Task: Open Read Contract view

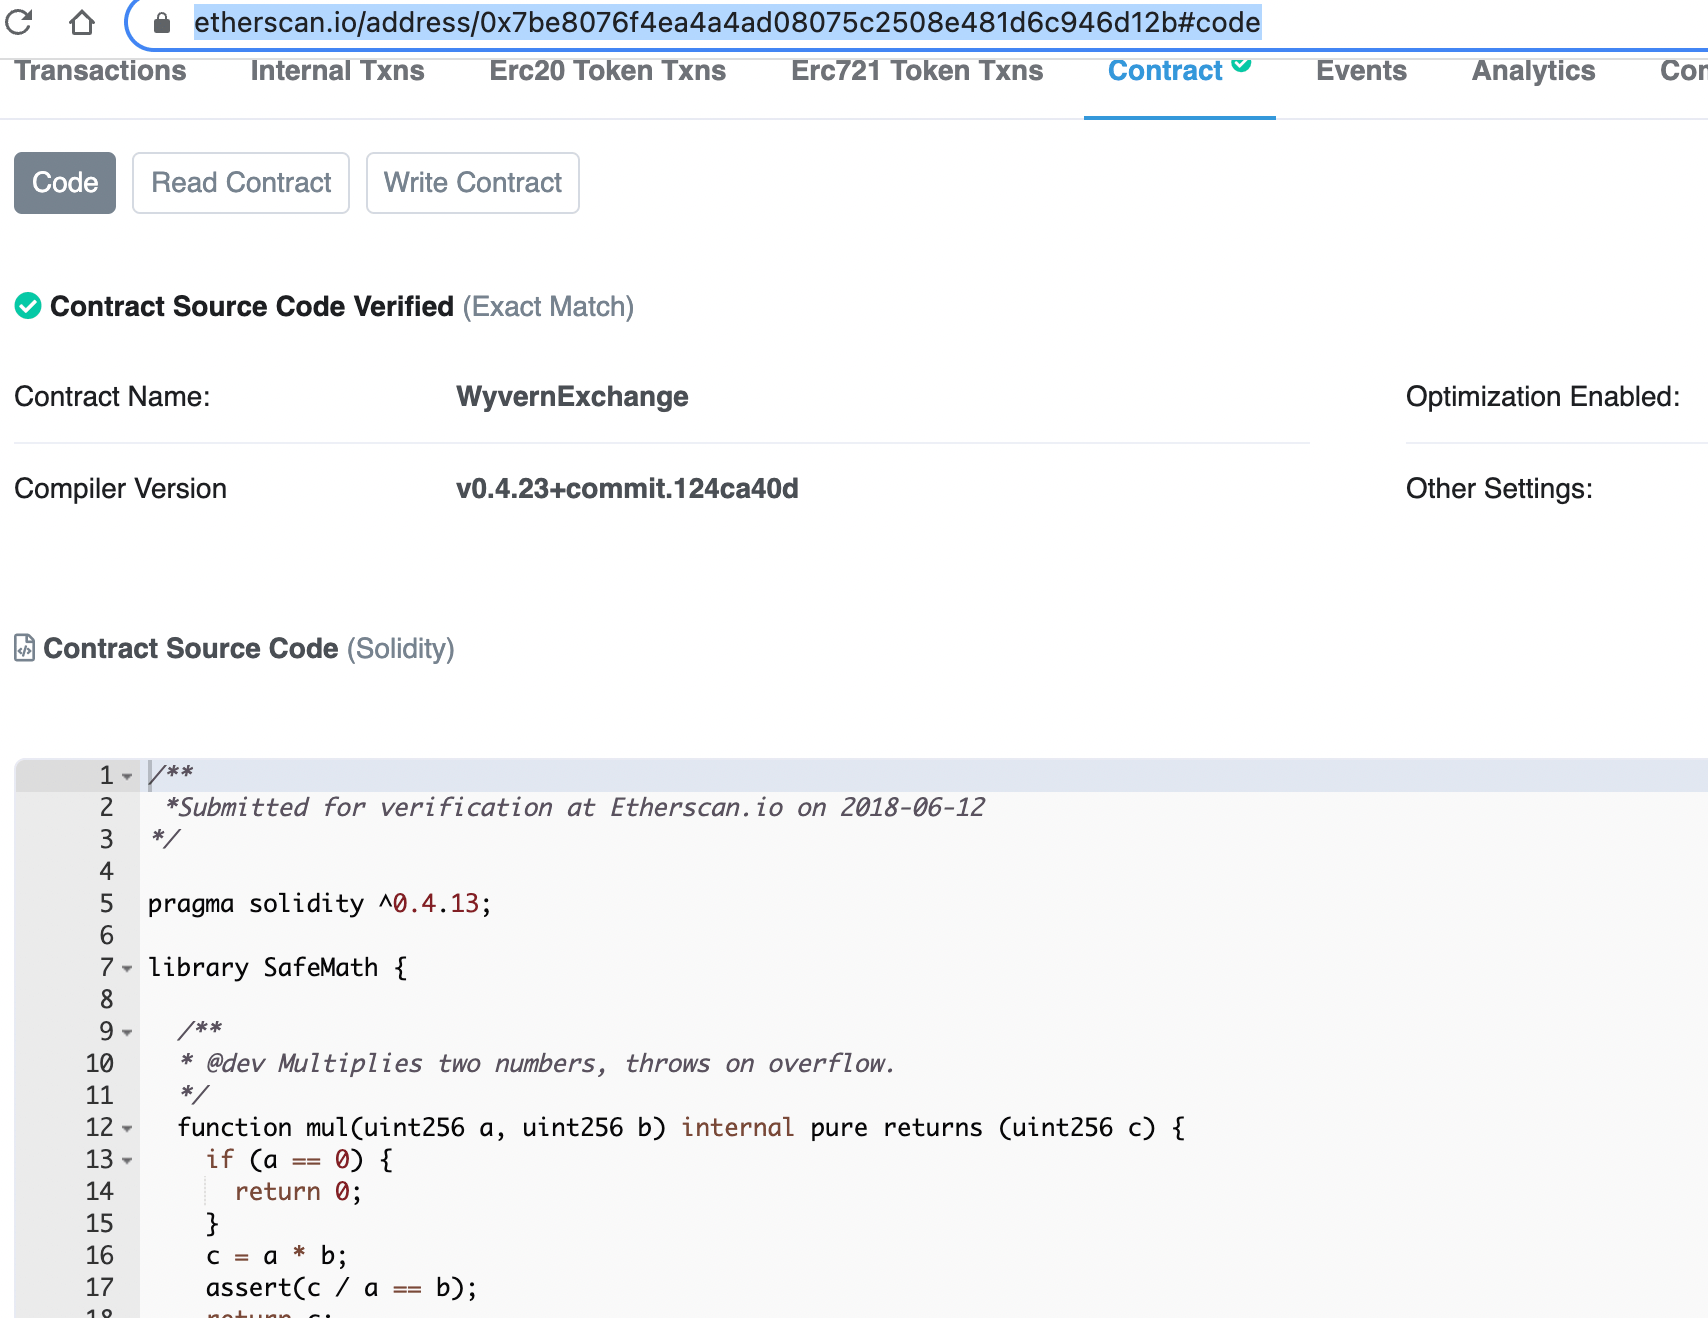Action: [x=241, y=183]
